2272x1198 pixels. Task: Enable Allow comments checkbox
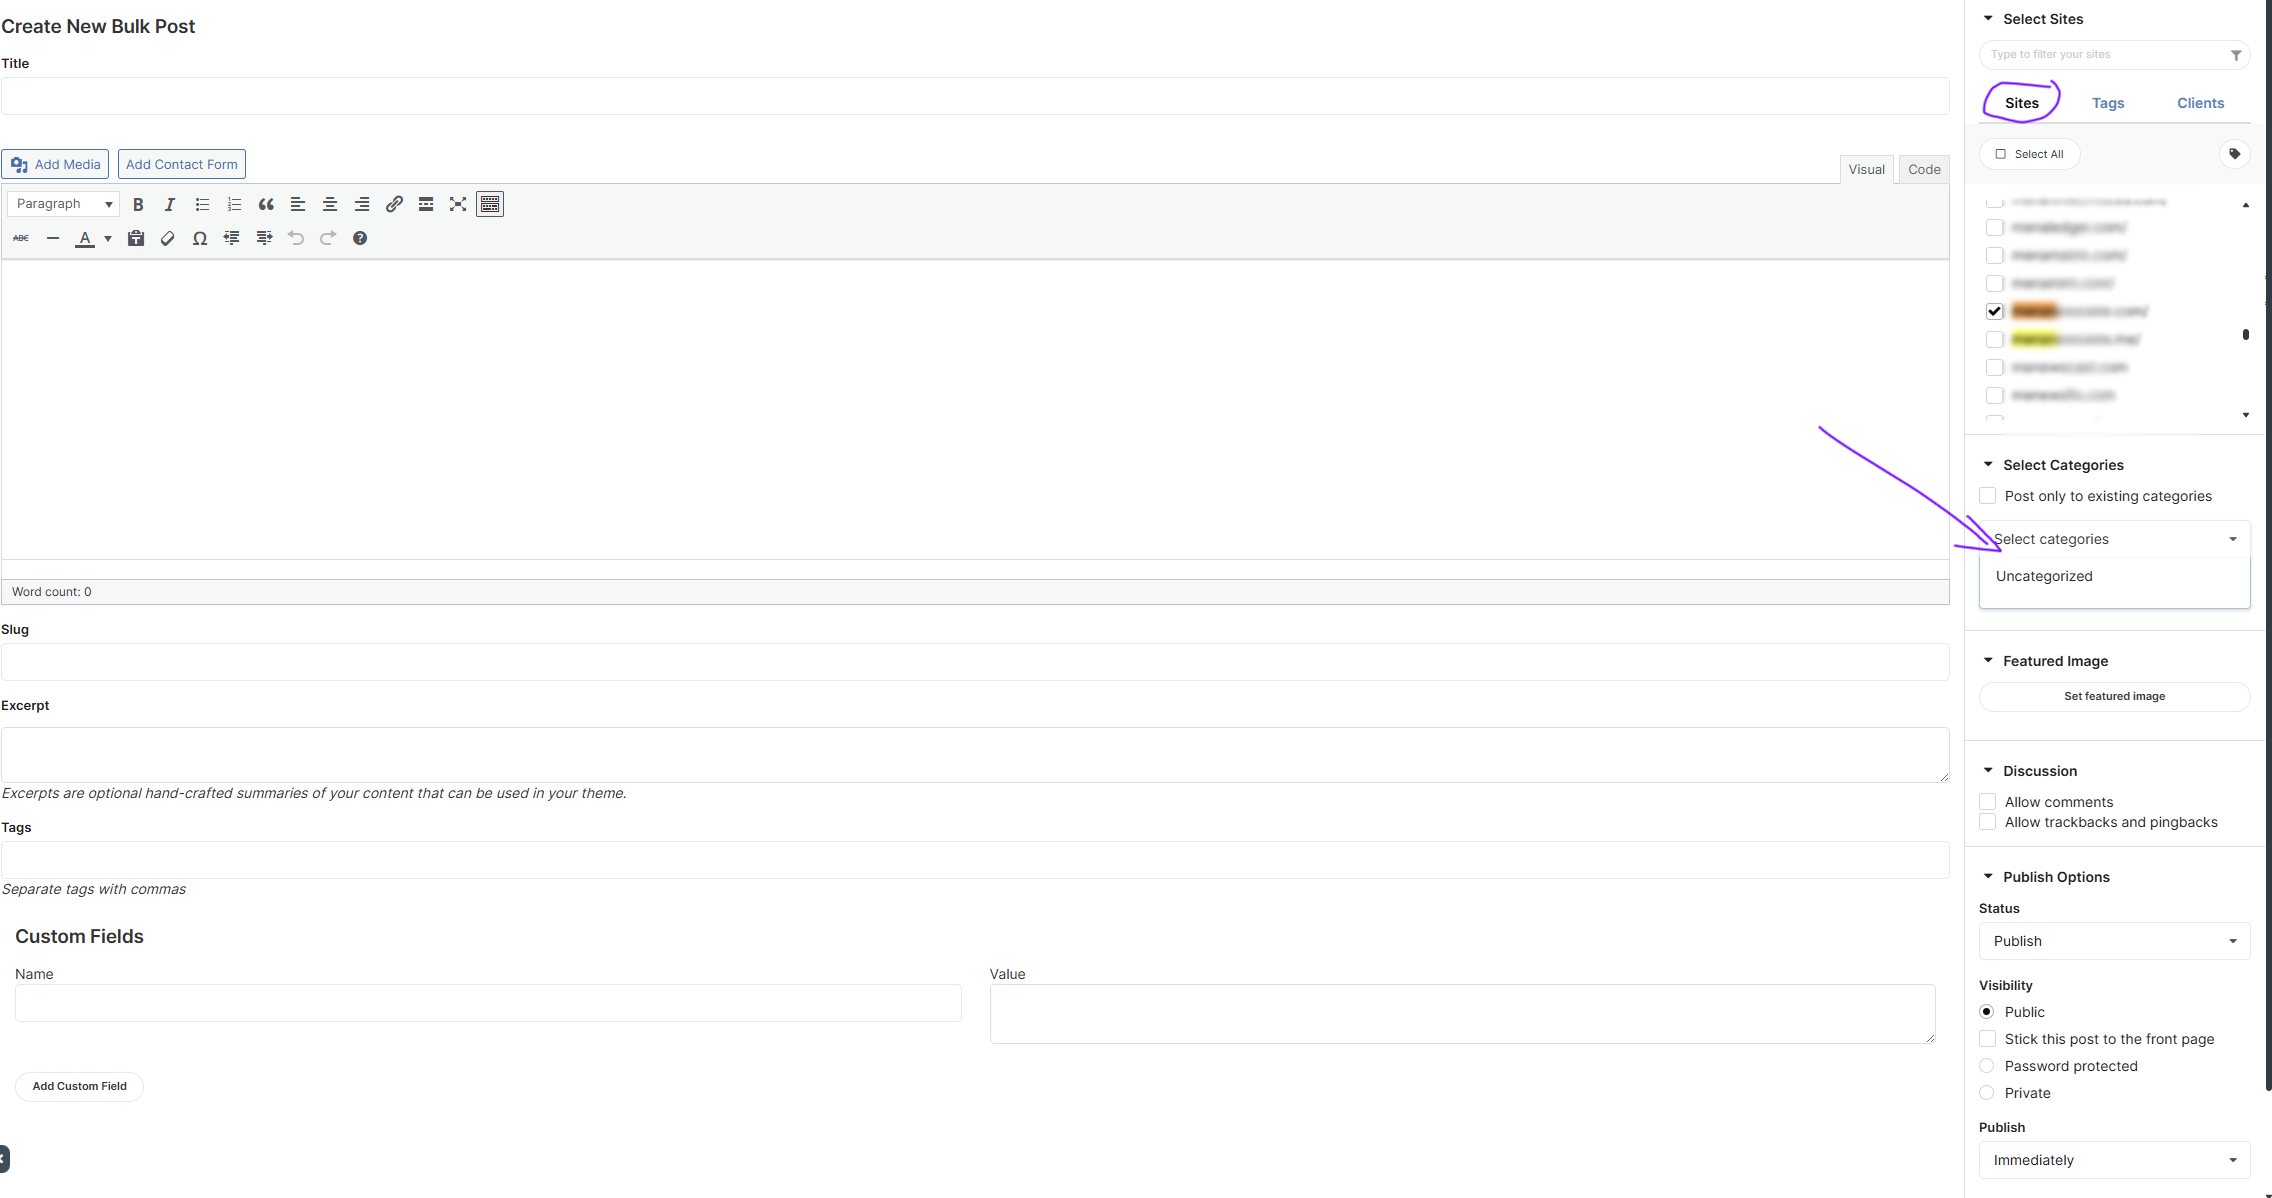1988,802
